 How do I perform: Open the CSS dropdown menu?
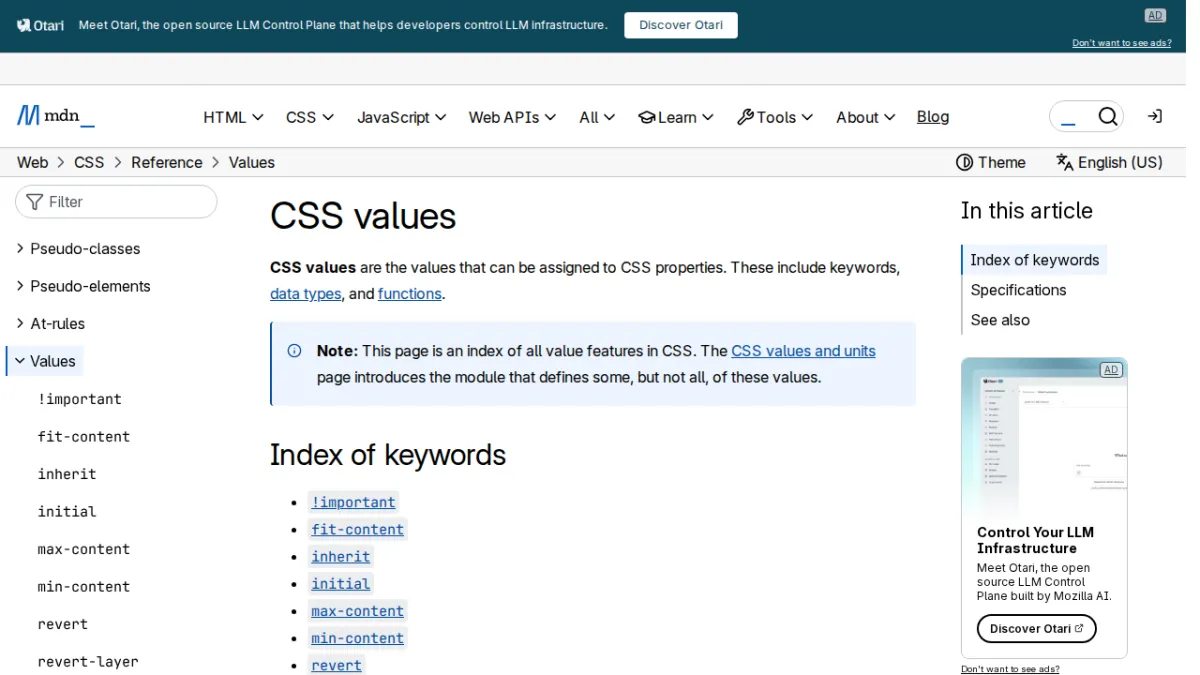pyautogui.click(x=310, y=117)
